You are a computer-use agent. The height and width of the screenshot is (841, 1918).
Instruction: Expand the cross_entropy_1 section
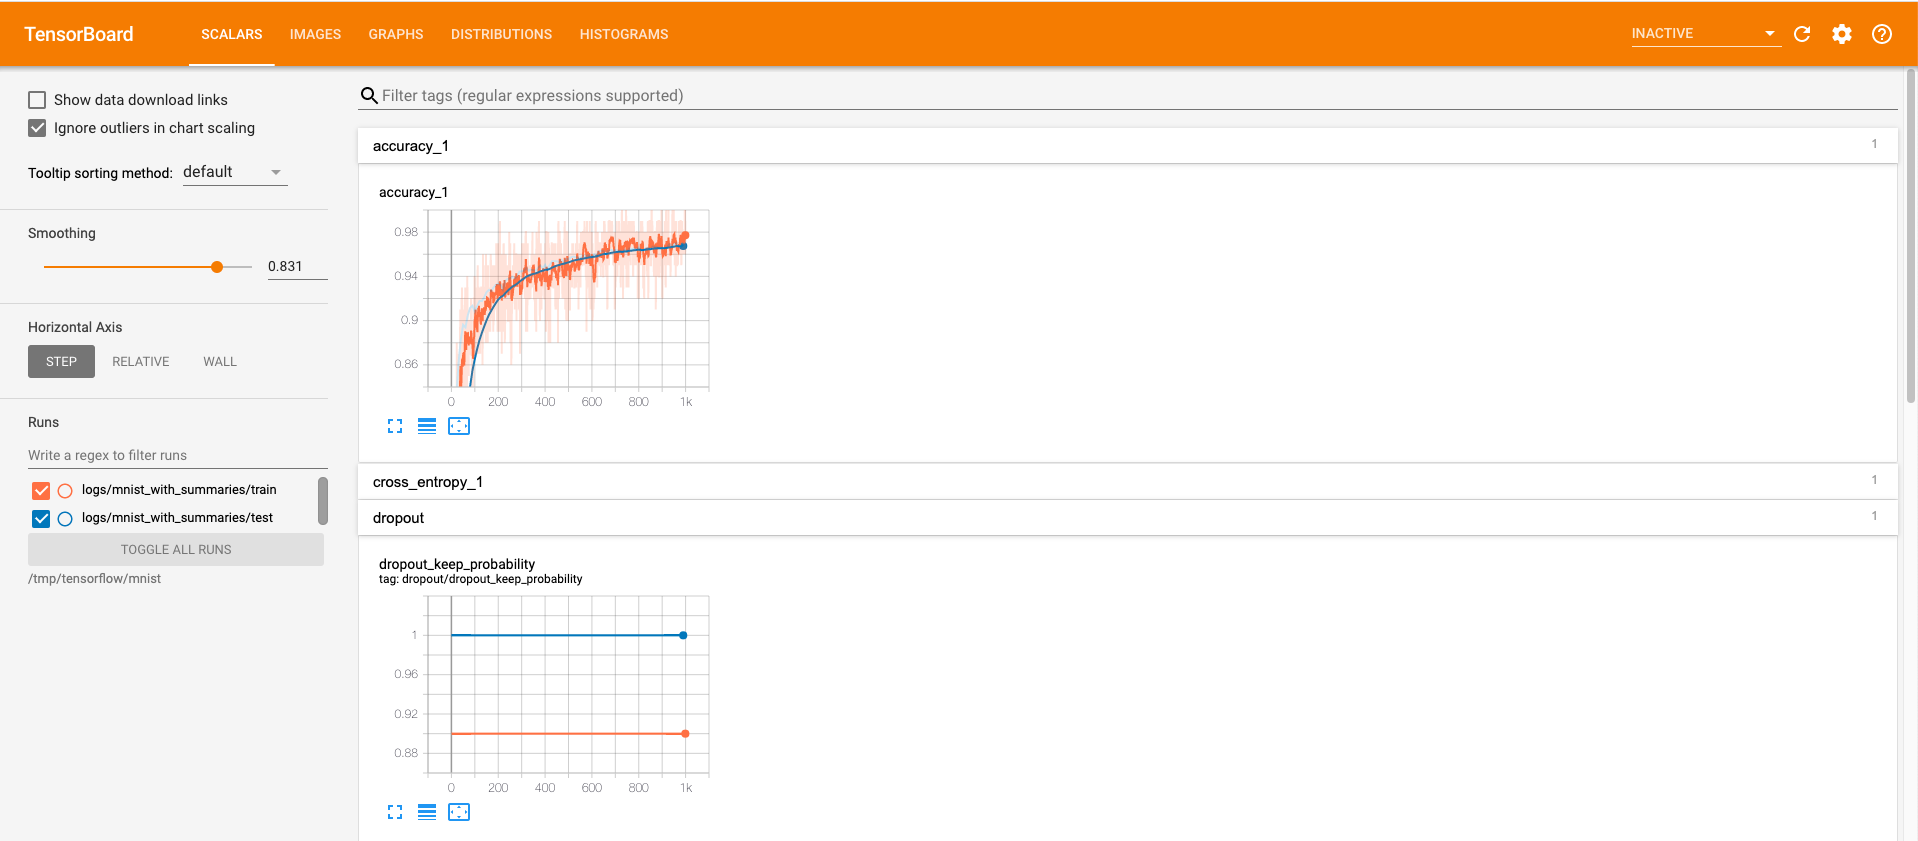point(1127,482)
